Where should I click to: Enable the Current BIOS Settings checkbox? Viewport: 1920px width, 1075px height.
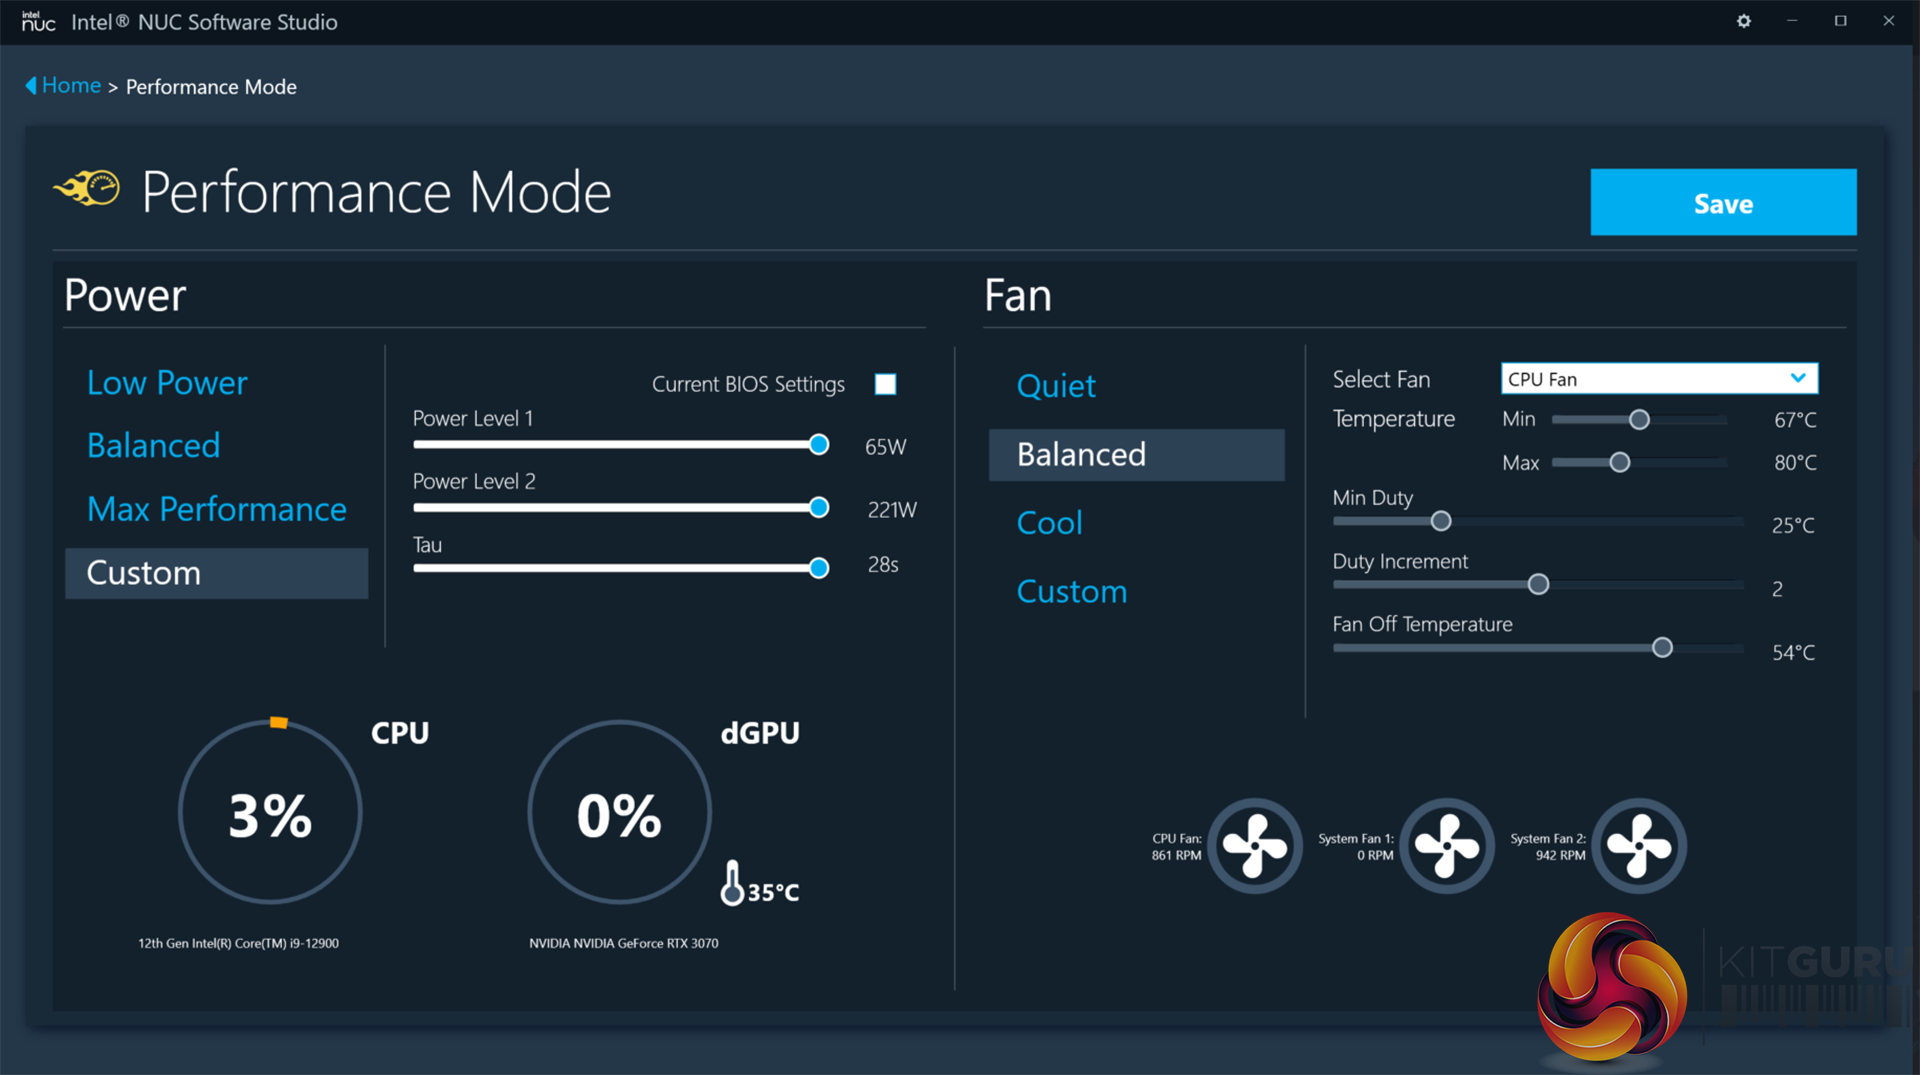click(x=885, y=384)
